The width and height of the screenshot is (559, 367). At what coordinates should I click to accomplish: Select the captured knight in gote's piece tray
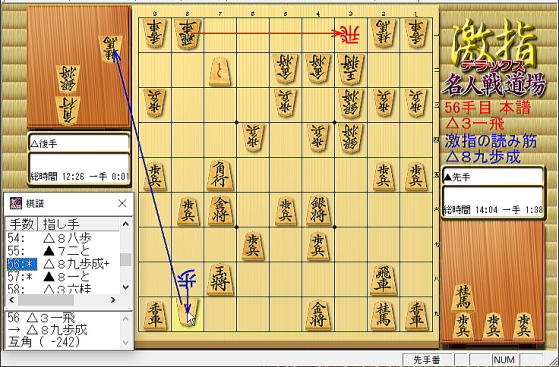coord(110,49)
